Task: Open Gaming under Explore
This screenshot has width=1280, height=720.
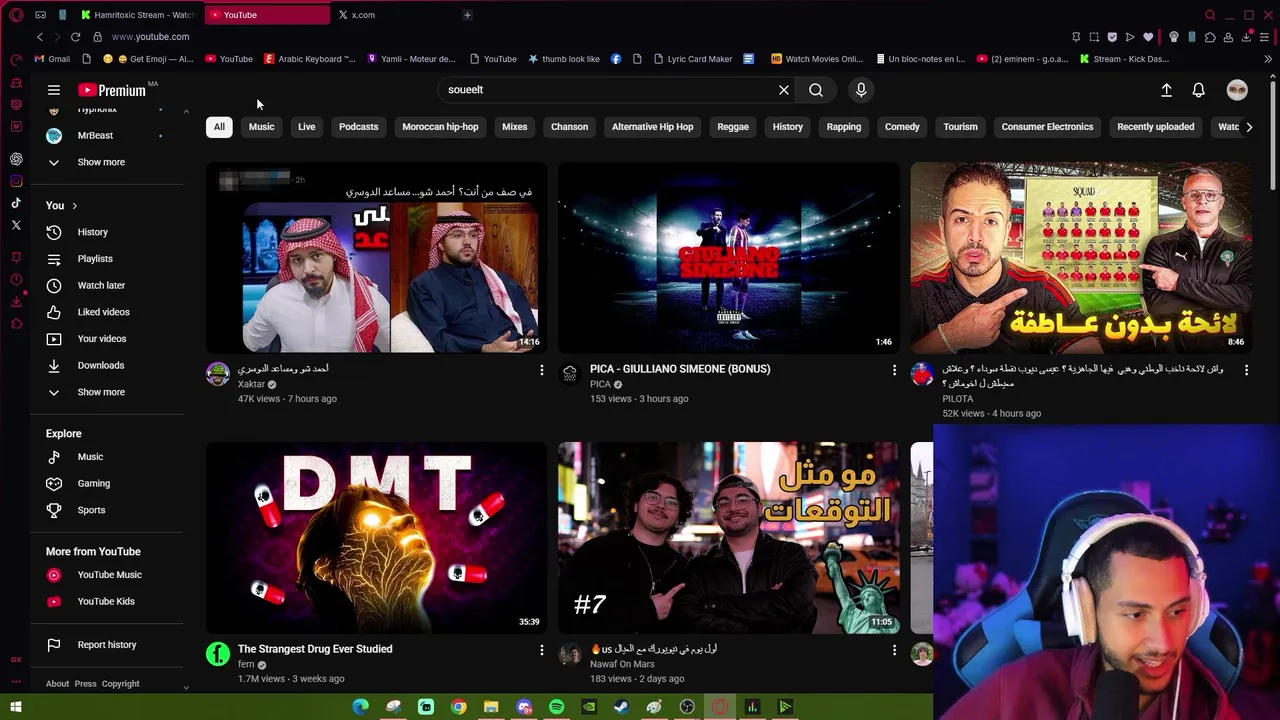Action: coord(94,484)
